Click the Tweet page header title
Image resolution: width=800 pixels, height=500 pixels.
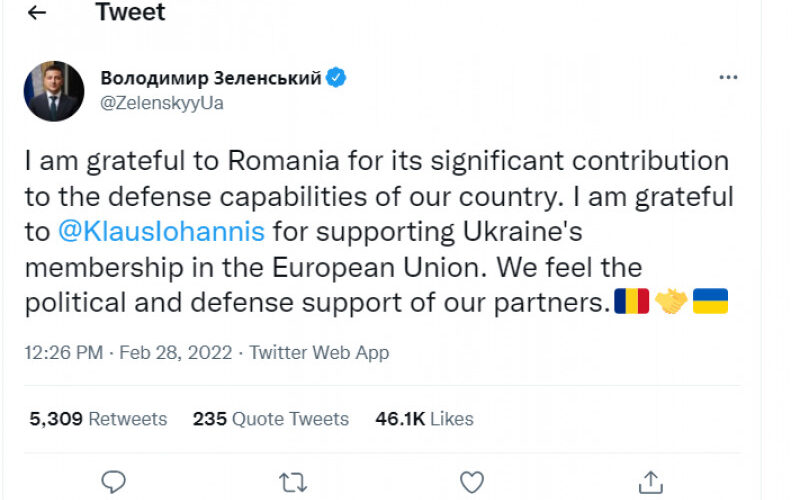point(130,13)
